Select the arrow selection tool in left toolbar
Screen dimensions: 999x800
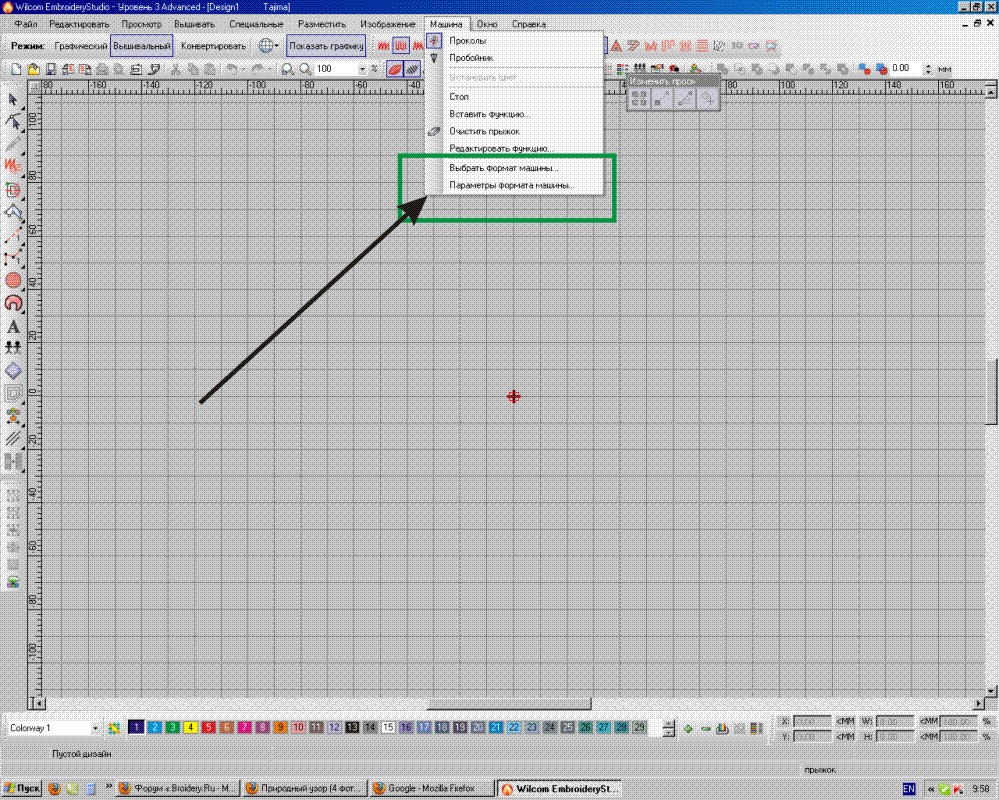point(13,100)
